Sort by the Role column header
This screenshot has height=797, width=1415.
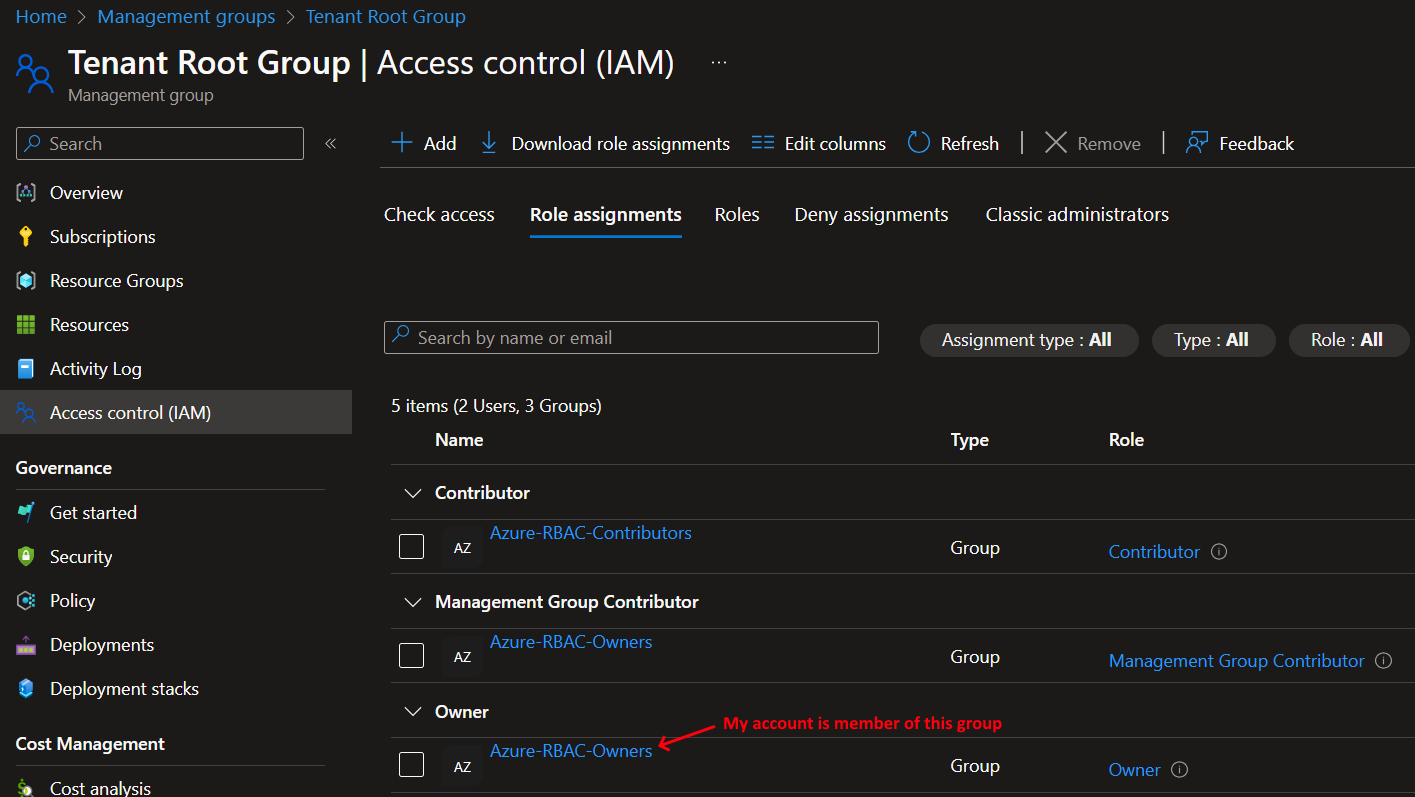point(1126,440)
